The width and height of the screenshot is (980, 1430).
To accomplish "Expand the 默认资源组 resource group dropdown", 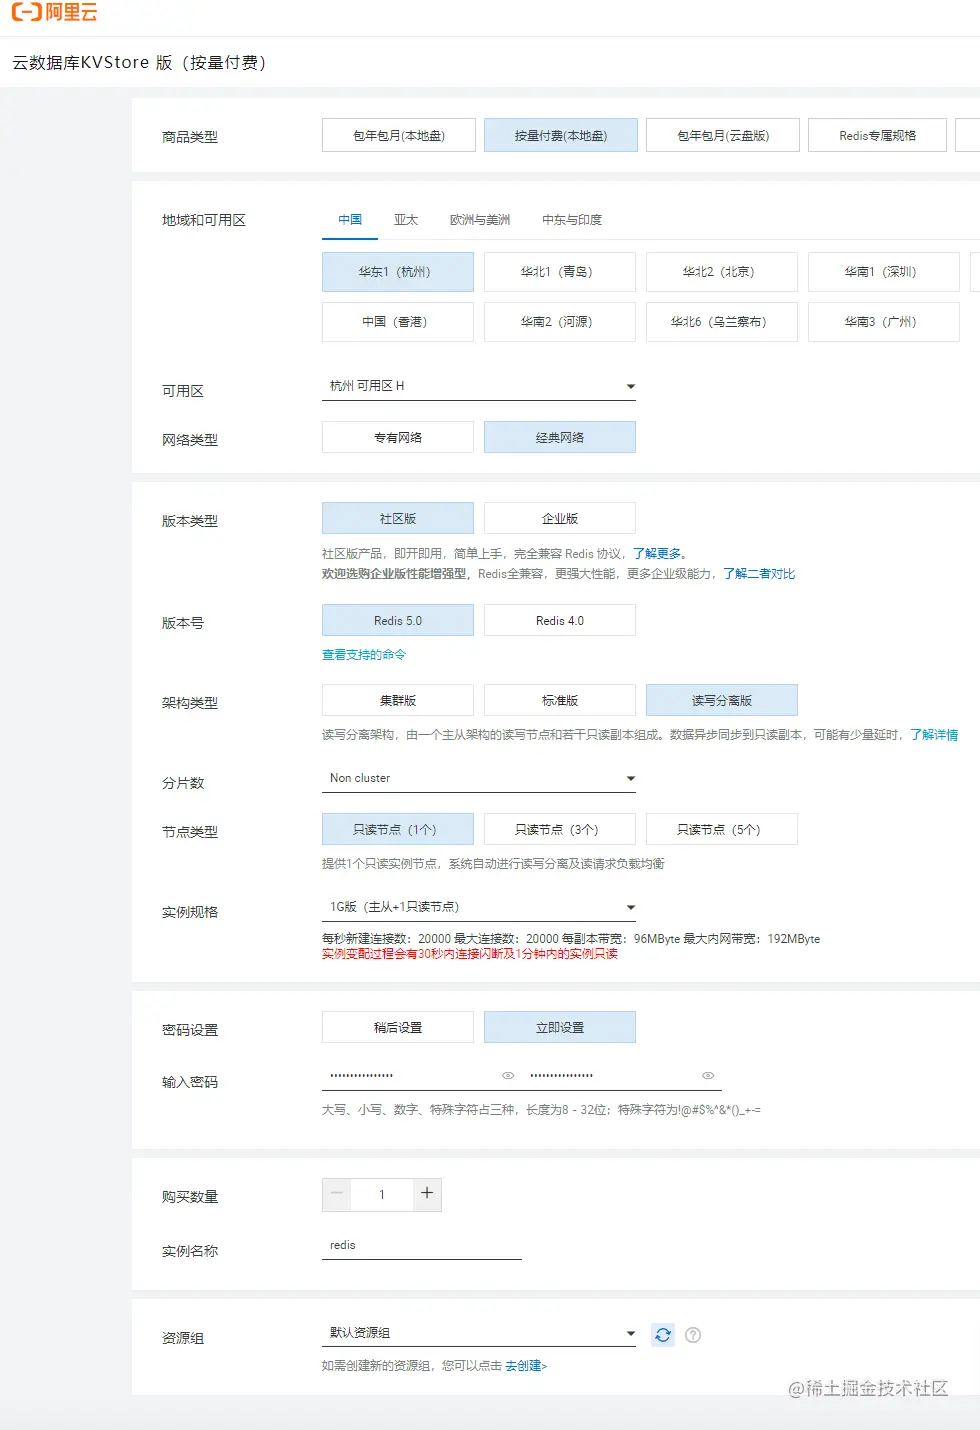I will [x=479, y=1333].
